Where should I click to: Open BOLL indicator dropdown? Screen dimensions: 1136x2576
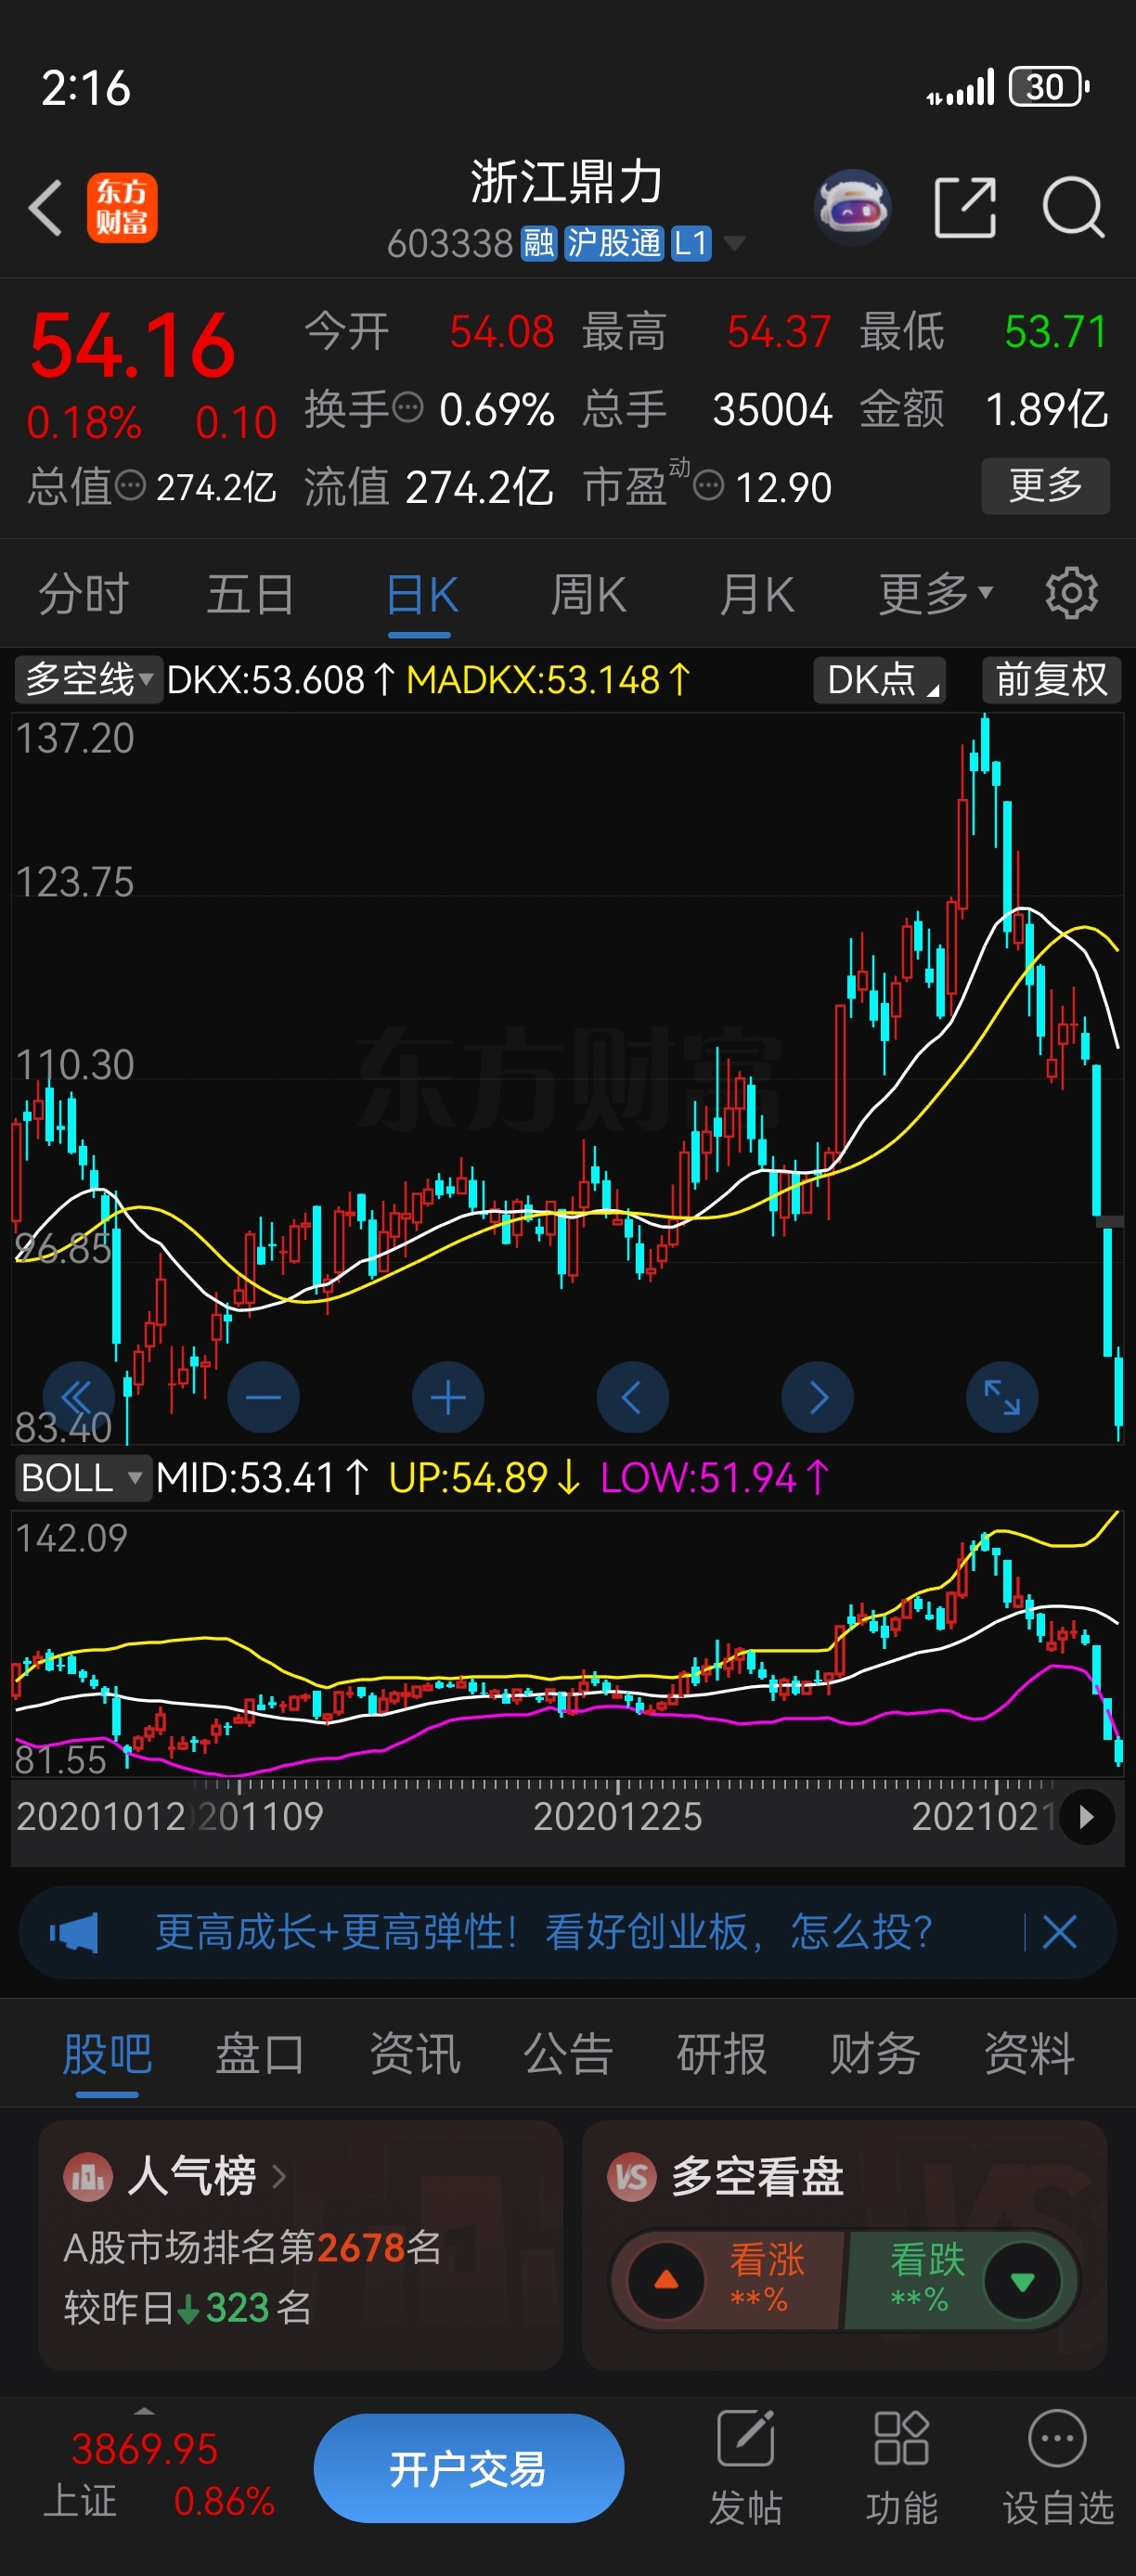coord(83,1477)
